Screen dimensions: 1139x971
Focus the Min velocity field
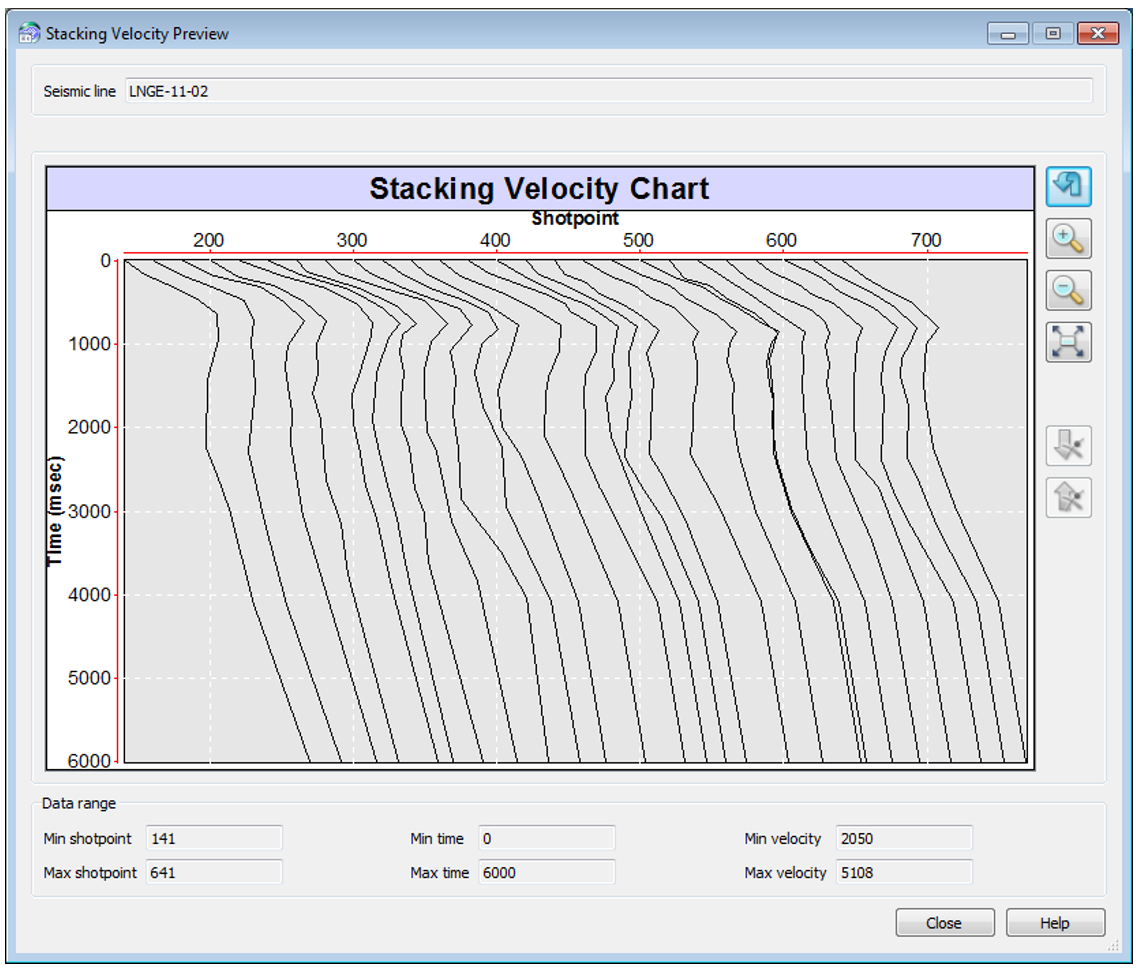(903, 839)
